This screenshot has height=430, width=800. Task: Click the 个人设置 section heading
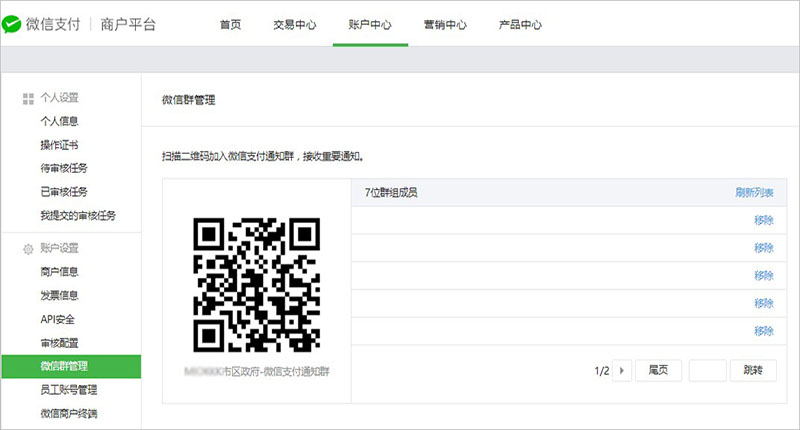(59, 97)
